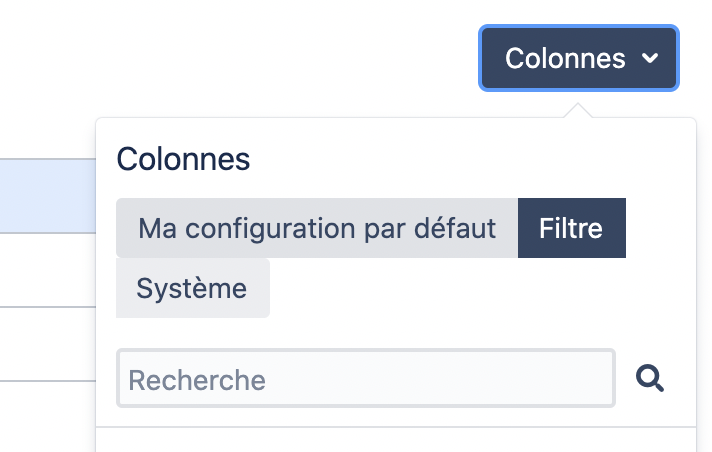Click inside the Recherche text box

click(366, 379)
